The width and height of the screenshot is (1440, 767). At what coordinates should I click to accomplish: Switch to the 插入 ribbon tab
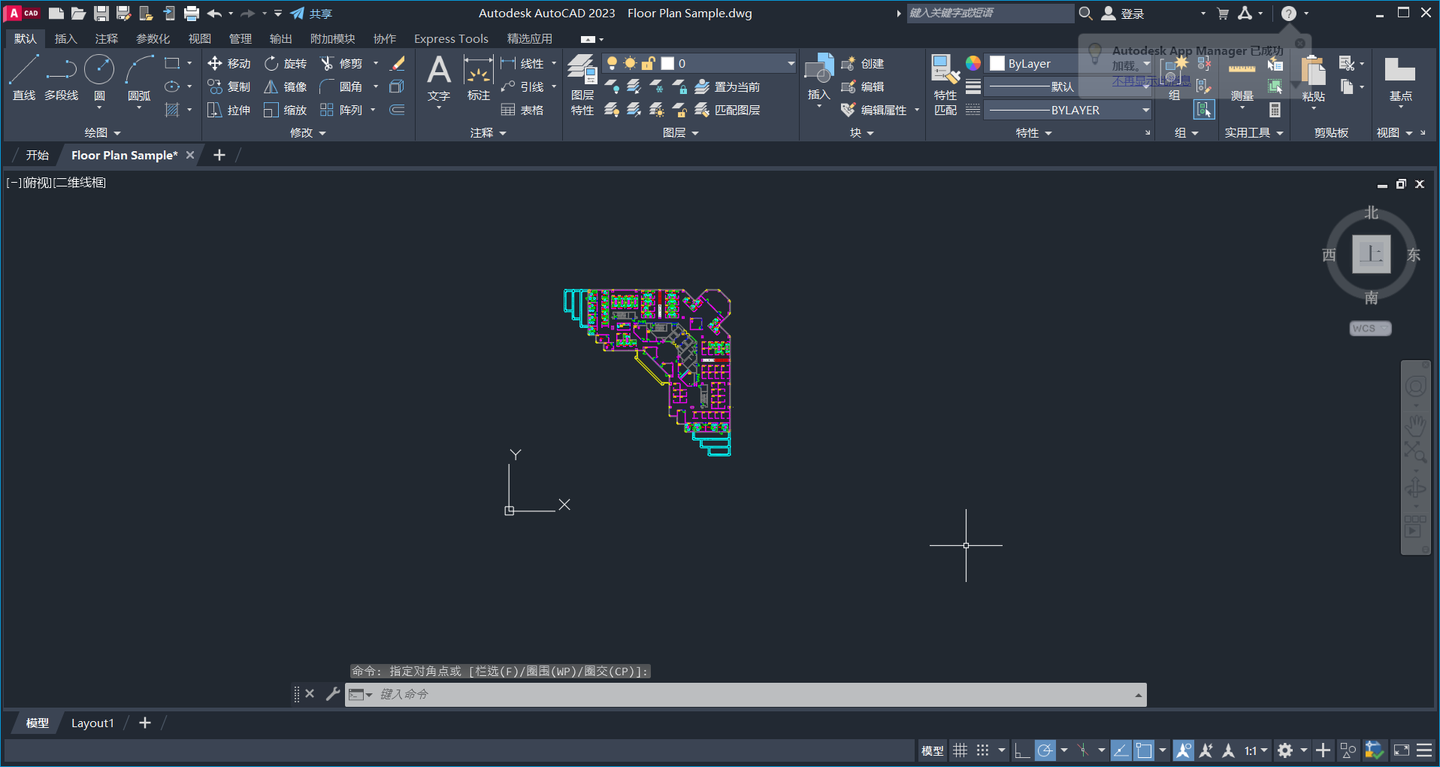click(x=65, y=38)
